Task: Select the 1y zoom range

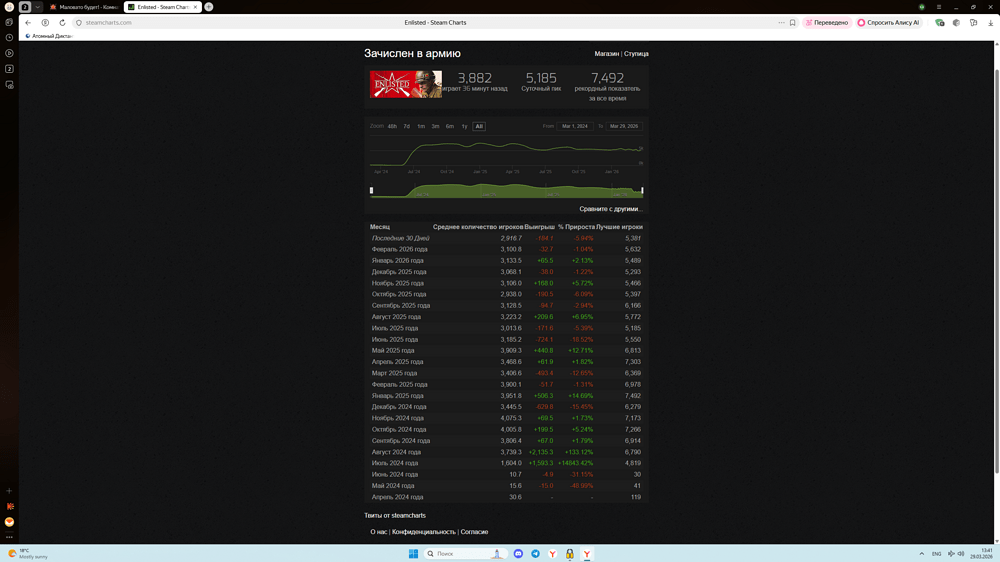Action: [x=464, y=126]
